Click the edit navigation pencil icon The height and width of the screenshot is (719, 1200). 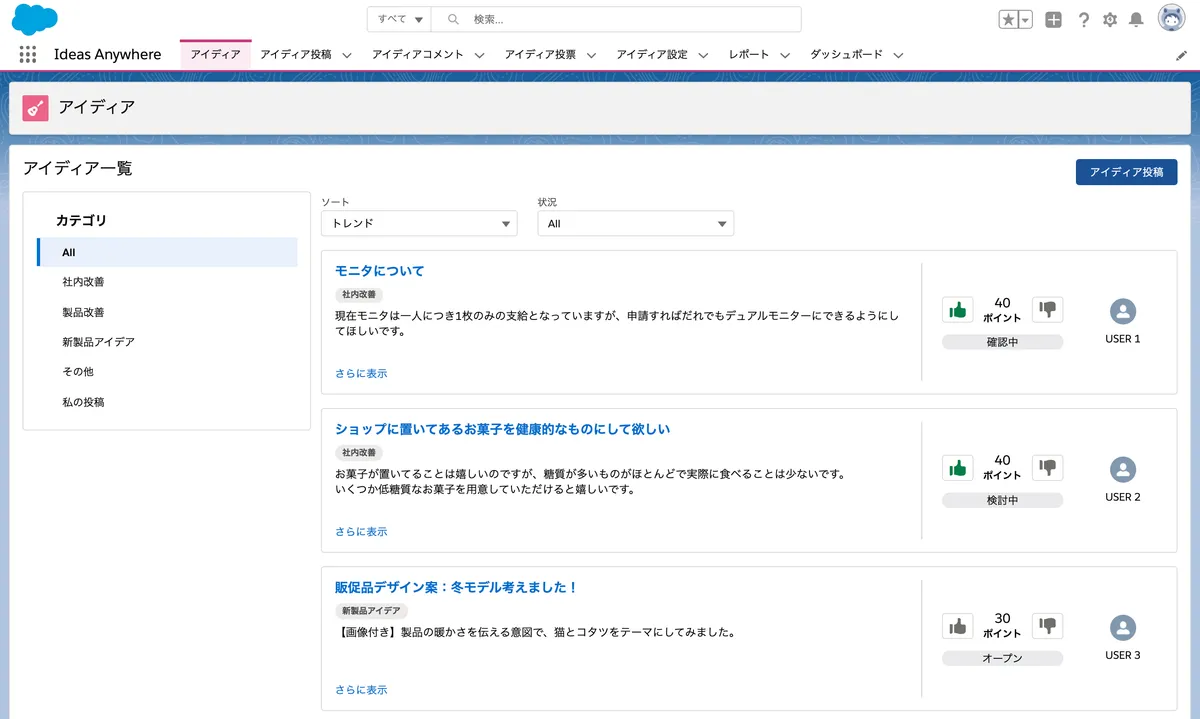tap(1182, 55)
